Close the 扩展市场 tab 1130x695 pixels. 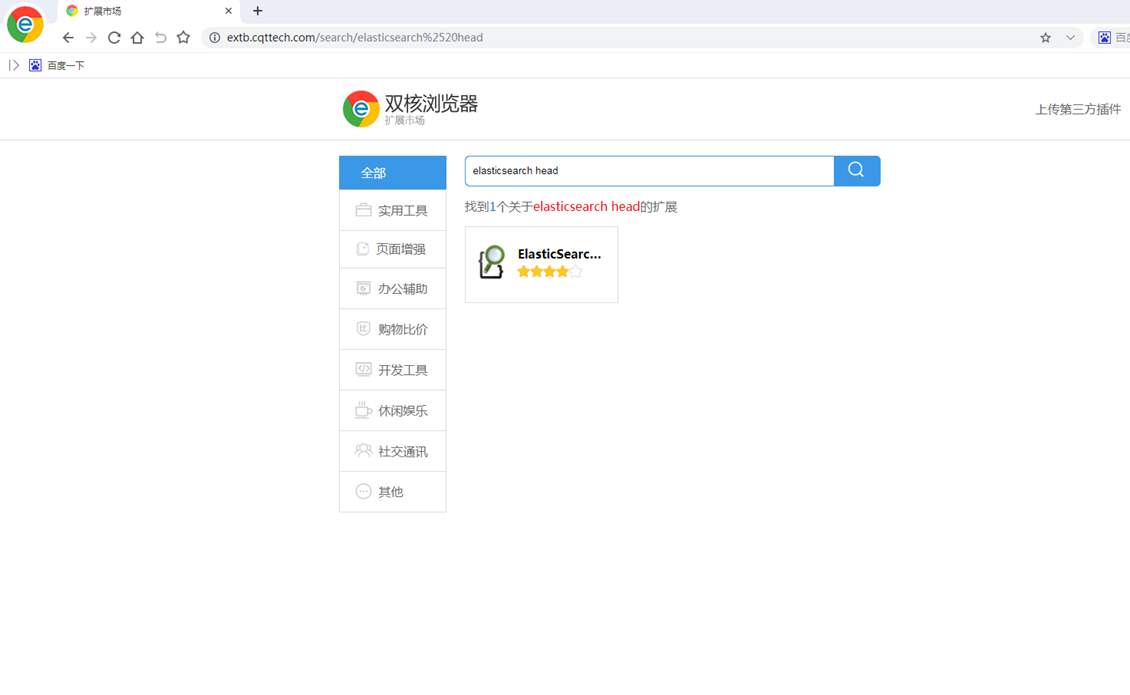coord(228,11)
